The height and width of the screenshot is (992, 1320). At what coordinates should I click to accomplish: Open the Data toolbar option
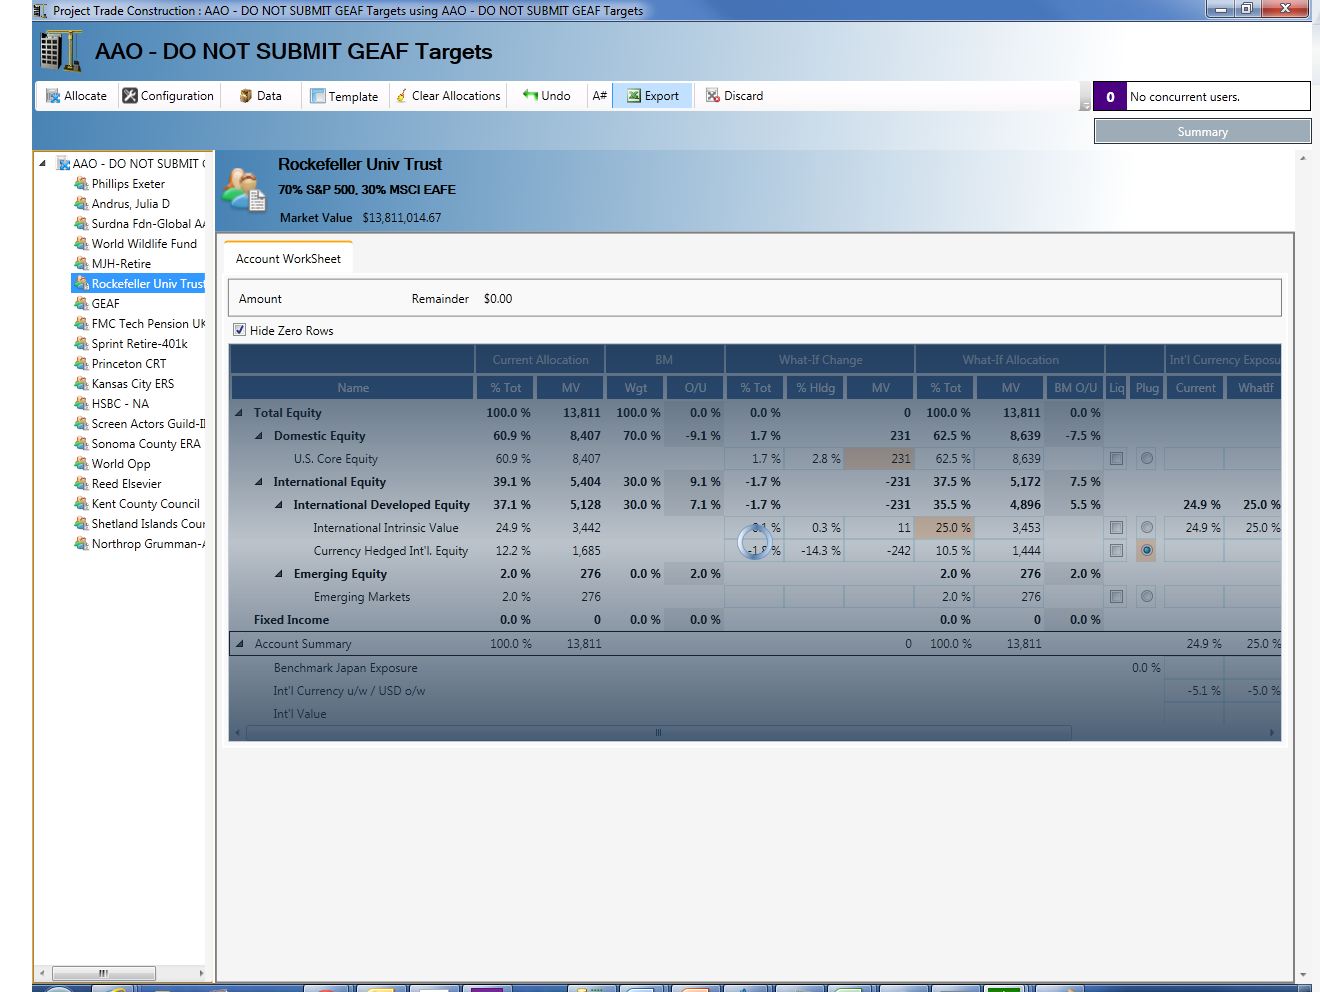[x=260, y=96]
